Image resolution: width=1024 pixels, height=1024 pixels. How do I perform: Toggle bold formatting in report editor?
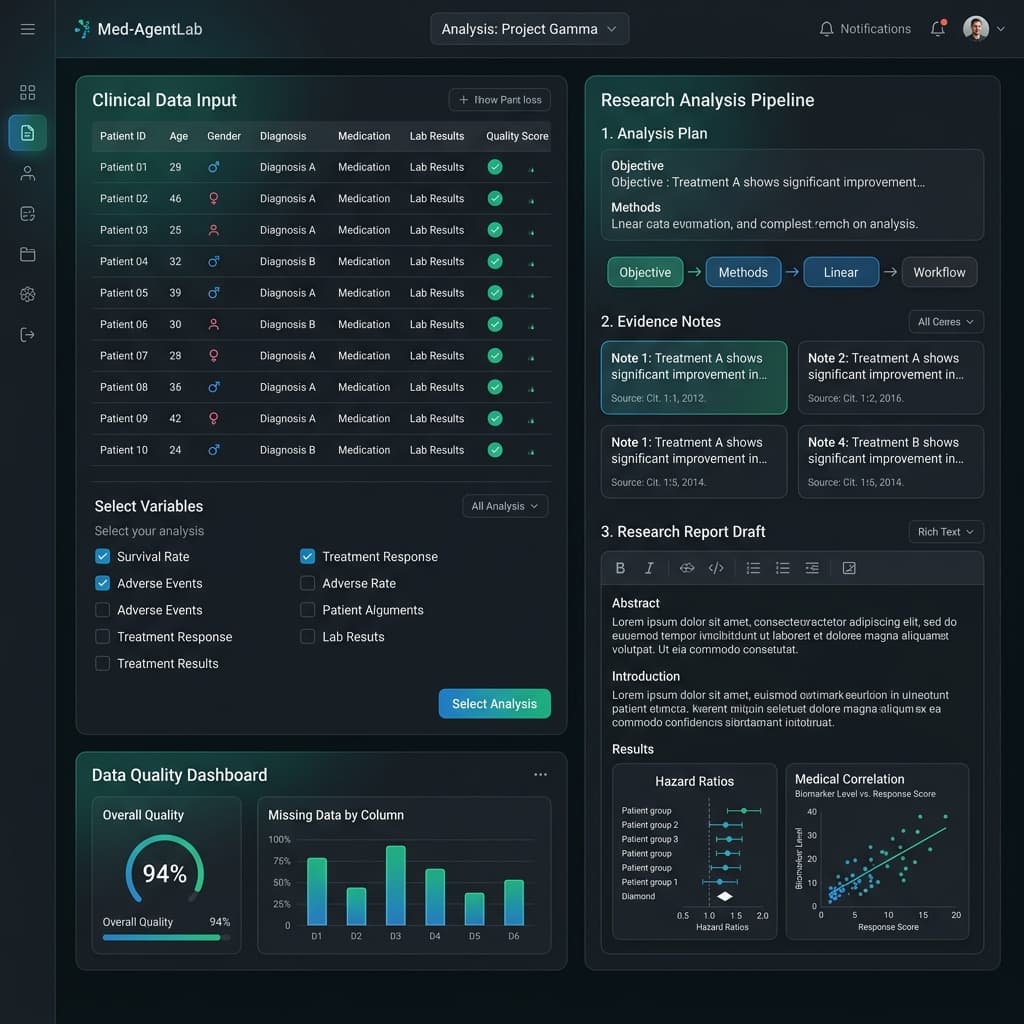pyautogui.click(x=620, y=568)
